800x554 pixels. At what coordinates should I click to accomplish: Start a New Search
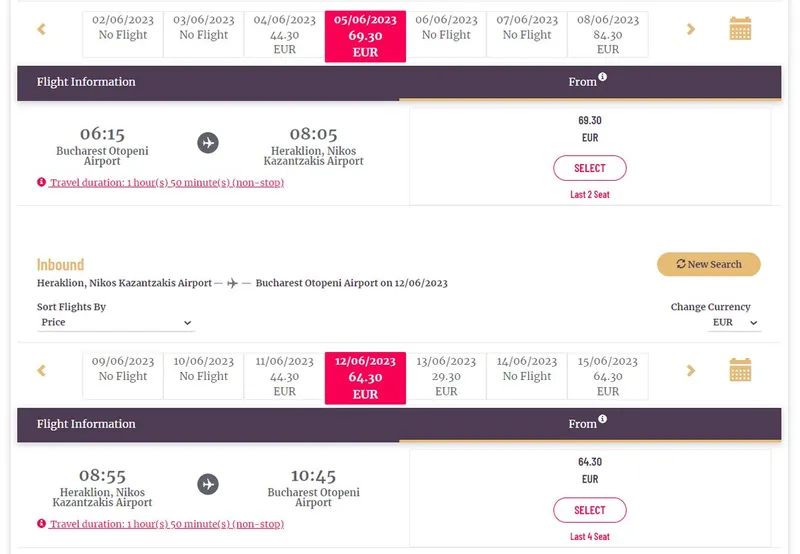[x=709, y=264]
